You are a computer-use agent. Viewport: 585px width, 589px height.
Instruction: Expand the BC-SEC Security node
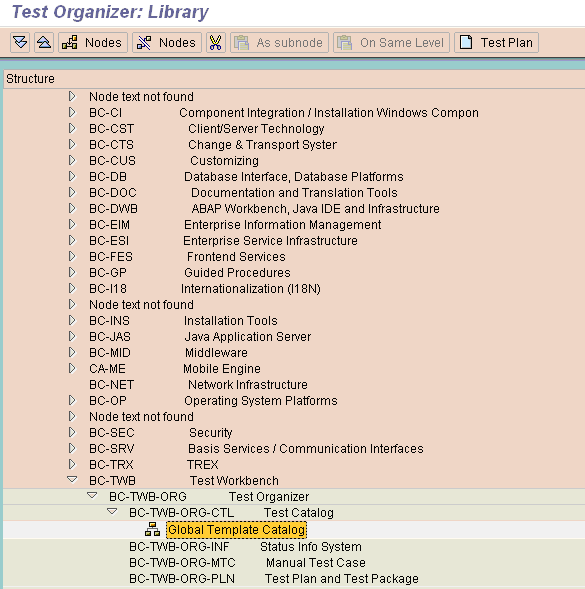pyautogui.click(x=72, y=432)
